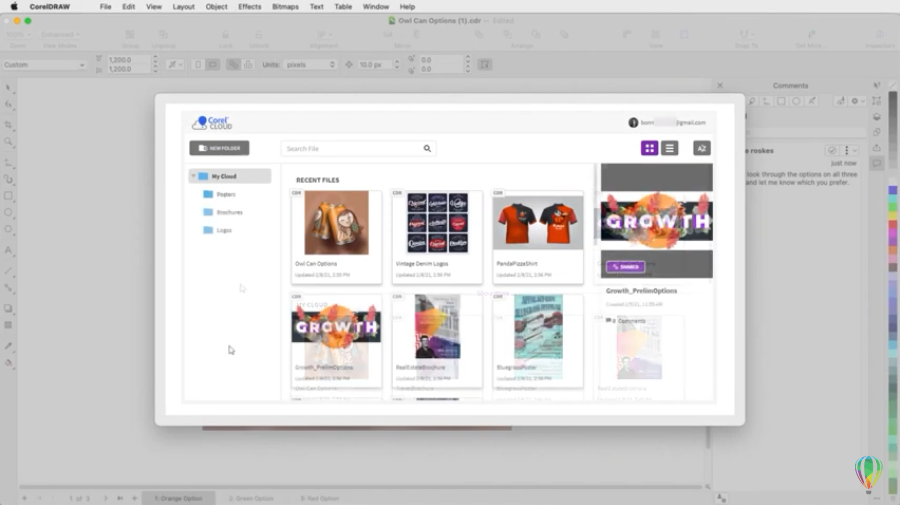This screenshot has width=900, height=505.
Task: Select the Crop tool in the toolbox
Action: click(x=8, y=125)
